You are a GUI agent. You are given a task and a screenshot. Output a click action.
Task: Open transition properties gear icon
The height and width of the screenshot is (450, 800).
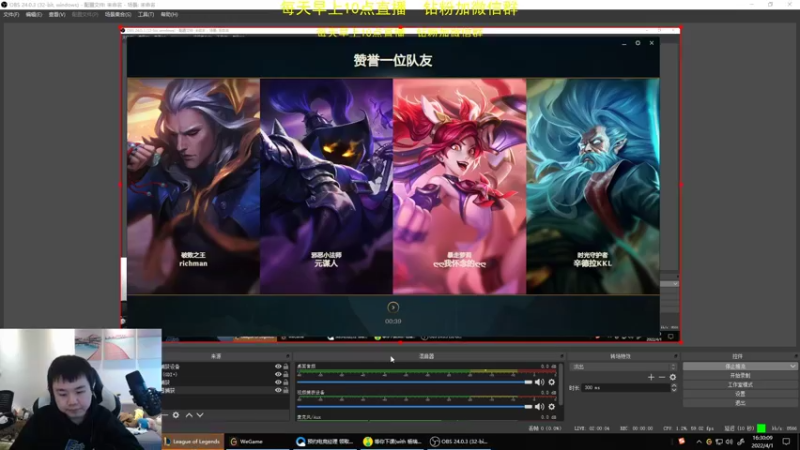point(673,377)
